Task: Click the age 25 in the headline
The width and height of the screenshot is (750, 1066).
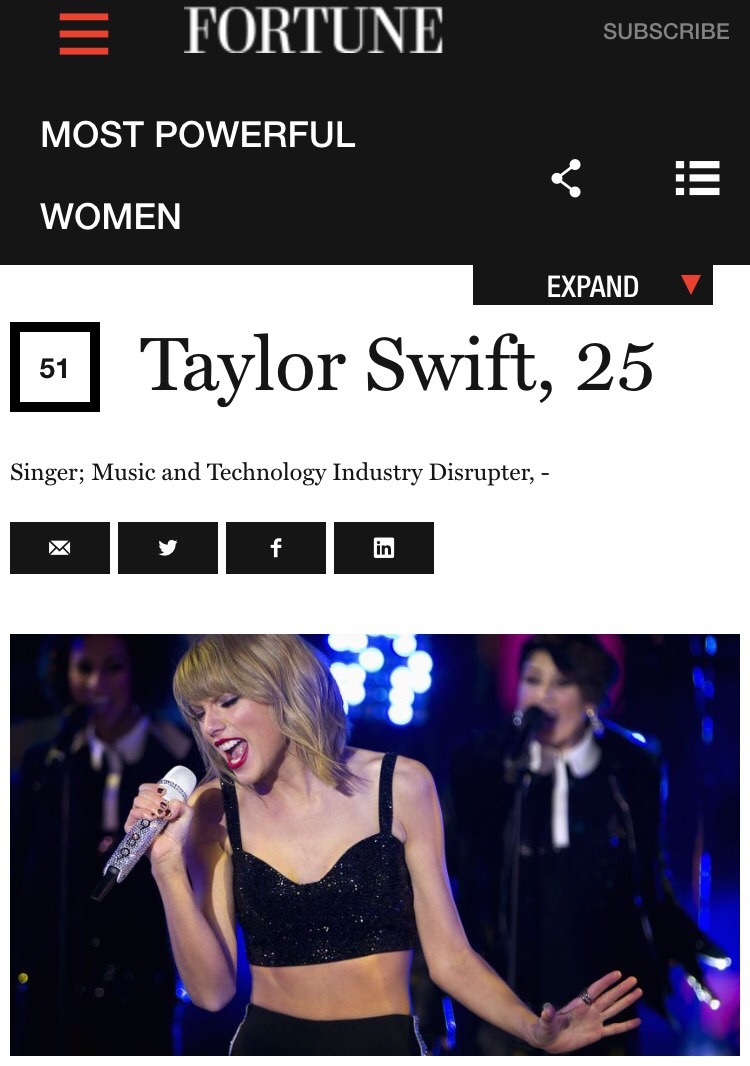Action: [615, 368]
